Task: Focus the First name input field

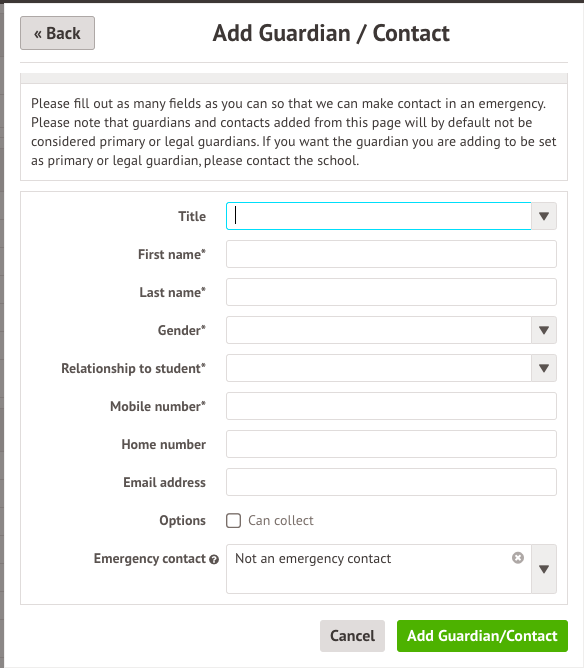Action: 391,254
